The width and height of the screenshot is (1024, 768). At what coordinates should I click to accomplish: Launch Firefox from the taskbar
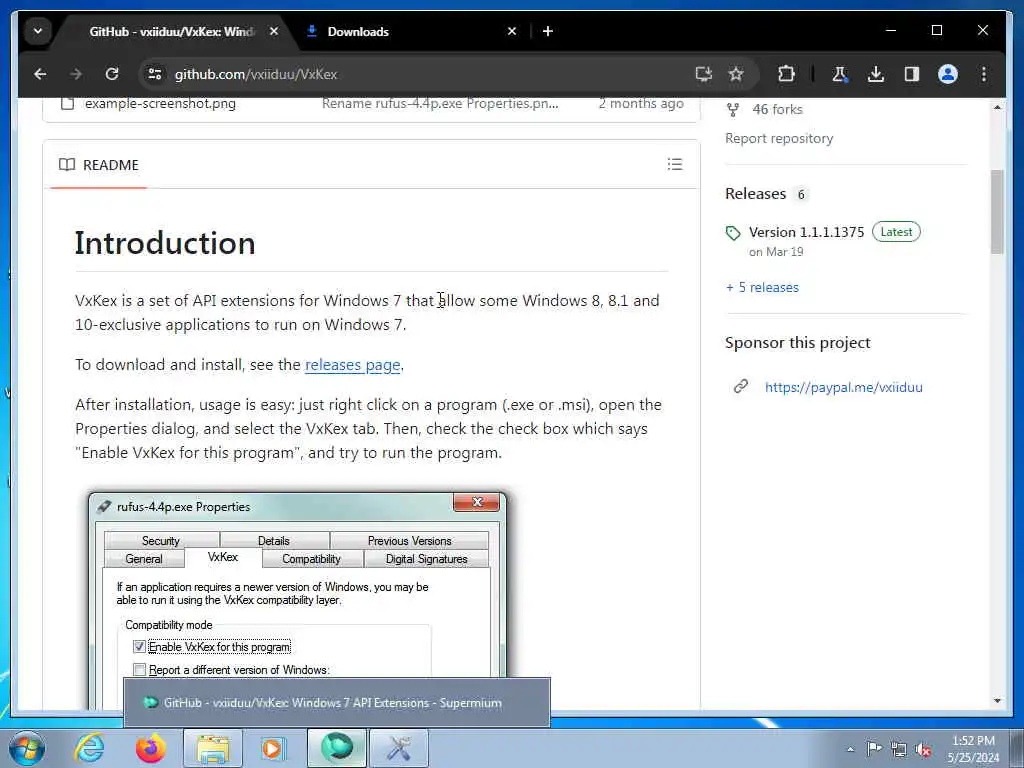tap(150, 748)
